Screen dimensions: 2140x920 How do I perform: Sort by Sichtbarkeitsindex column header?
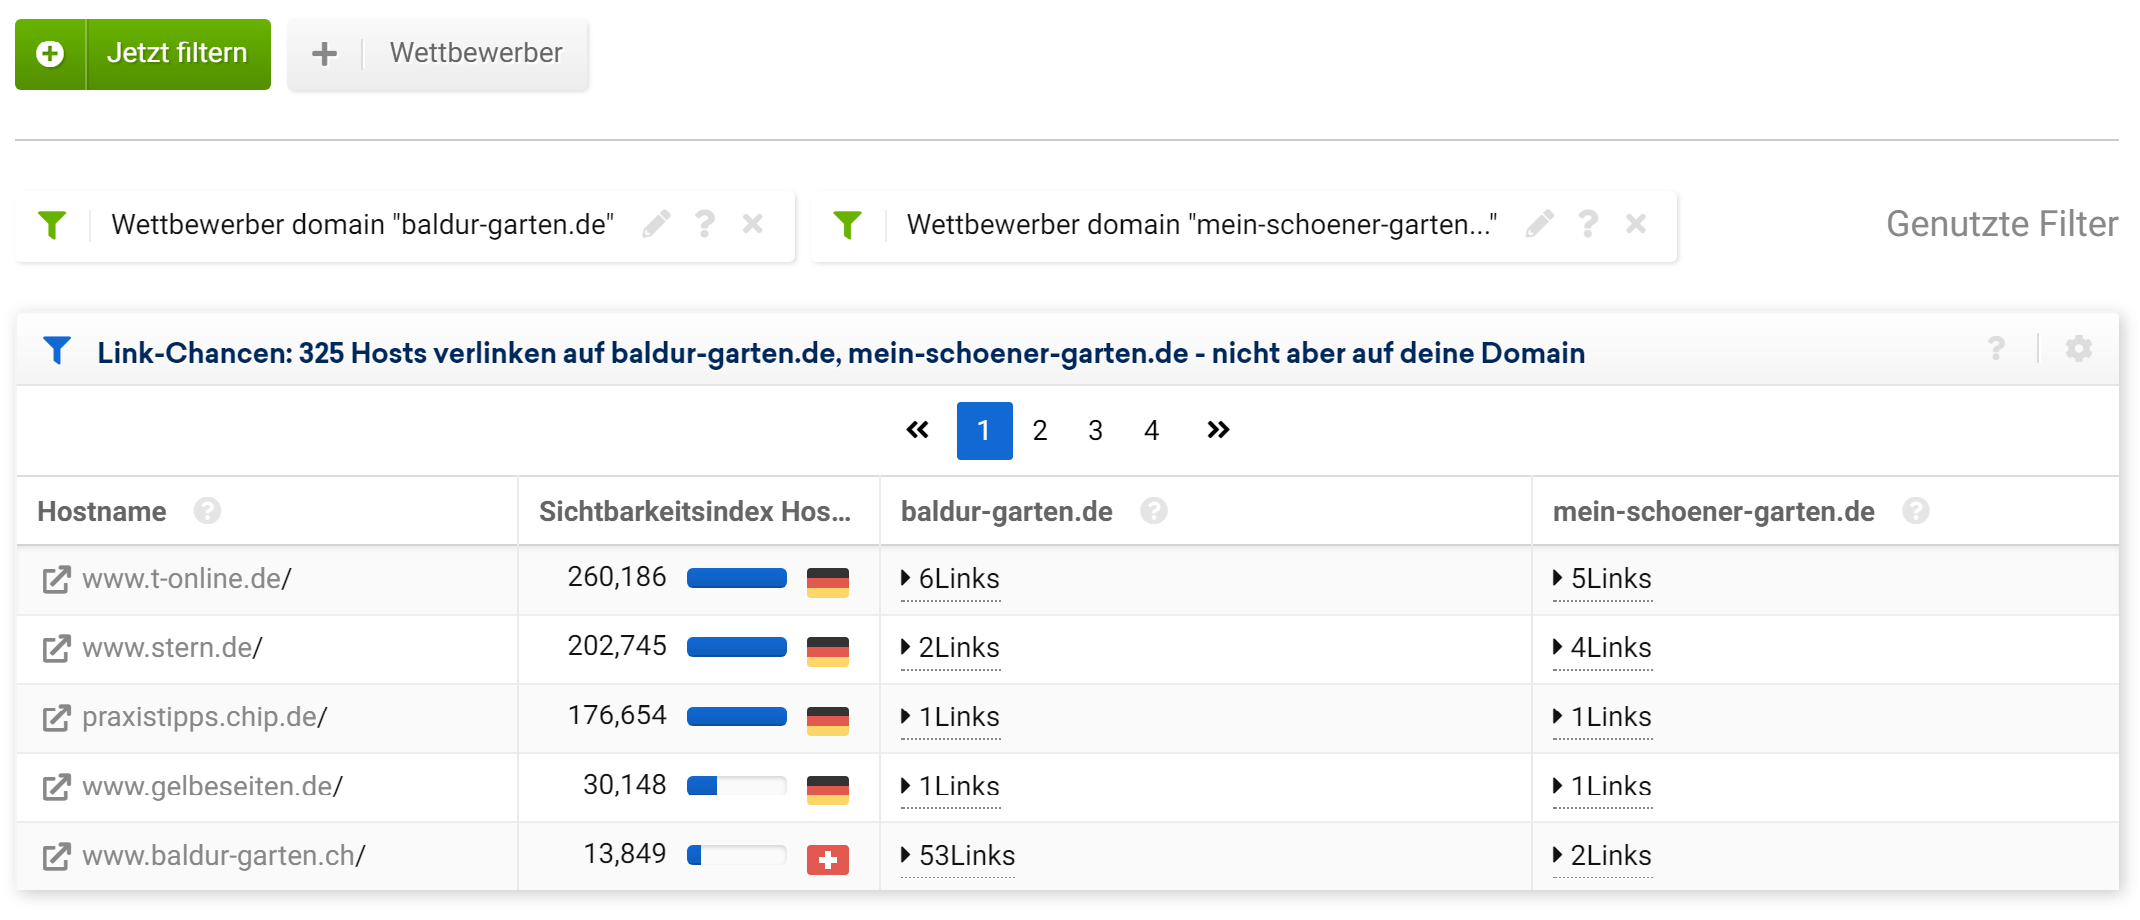point(695,512)
